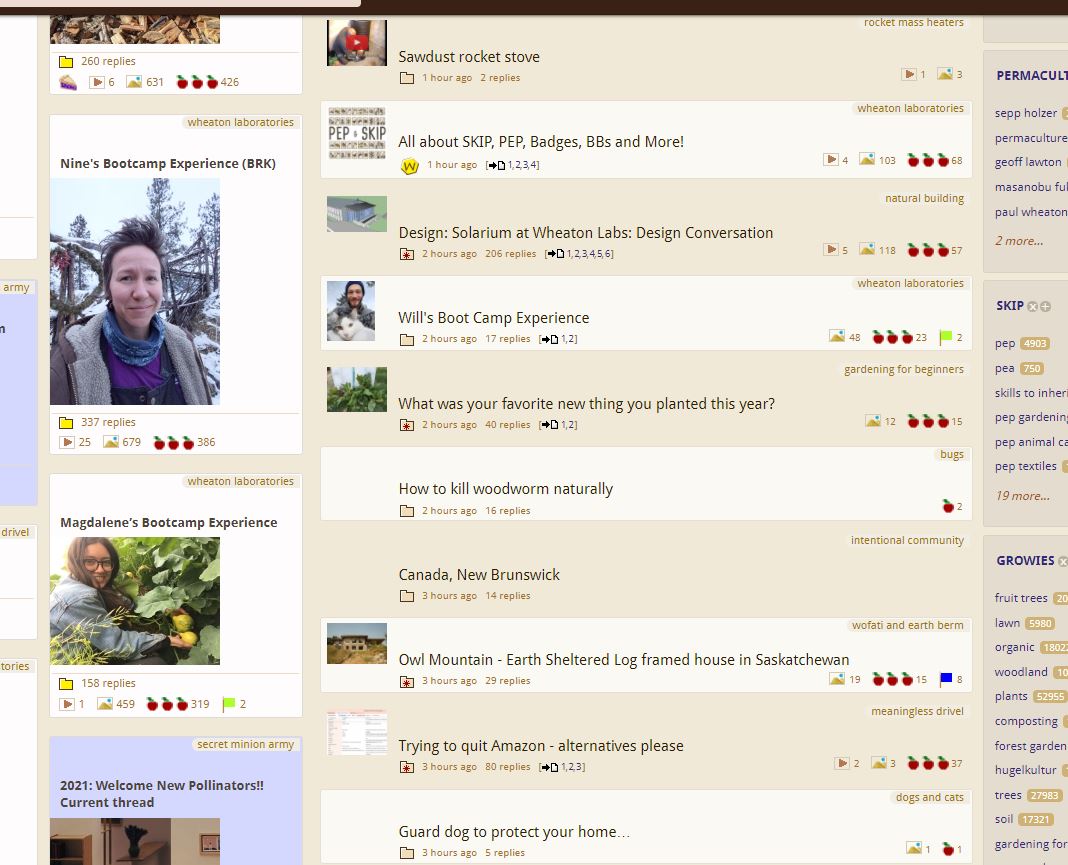
Task: Click the wiki badge icon under the SKIP, PEP thread
Action: pyautogui.click(x=409, y=166)
